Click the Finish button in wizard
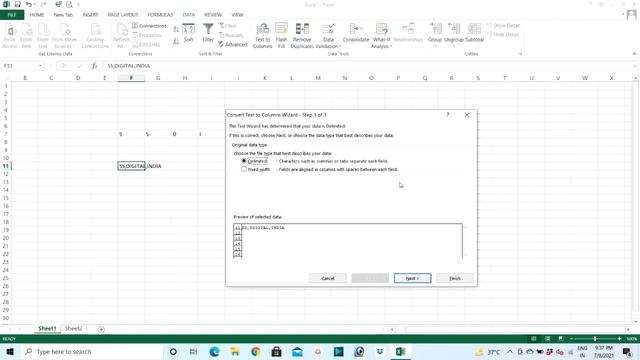Screen dimensions: 640x360 click(455, 278)
